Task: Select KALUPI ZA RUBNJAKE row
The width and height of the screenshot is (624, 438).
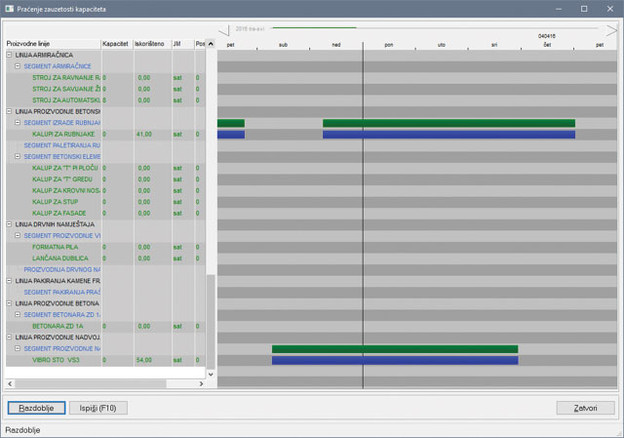Action: [x=64, y=134]
